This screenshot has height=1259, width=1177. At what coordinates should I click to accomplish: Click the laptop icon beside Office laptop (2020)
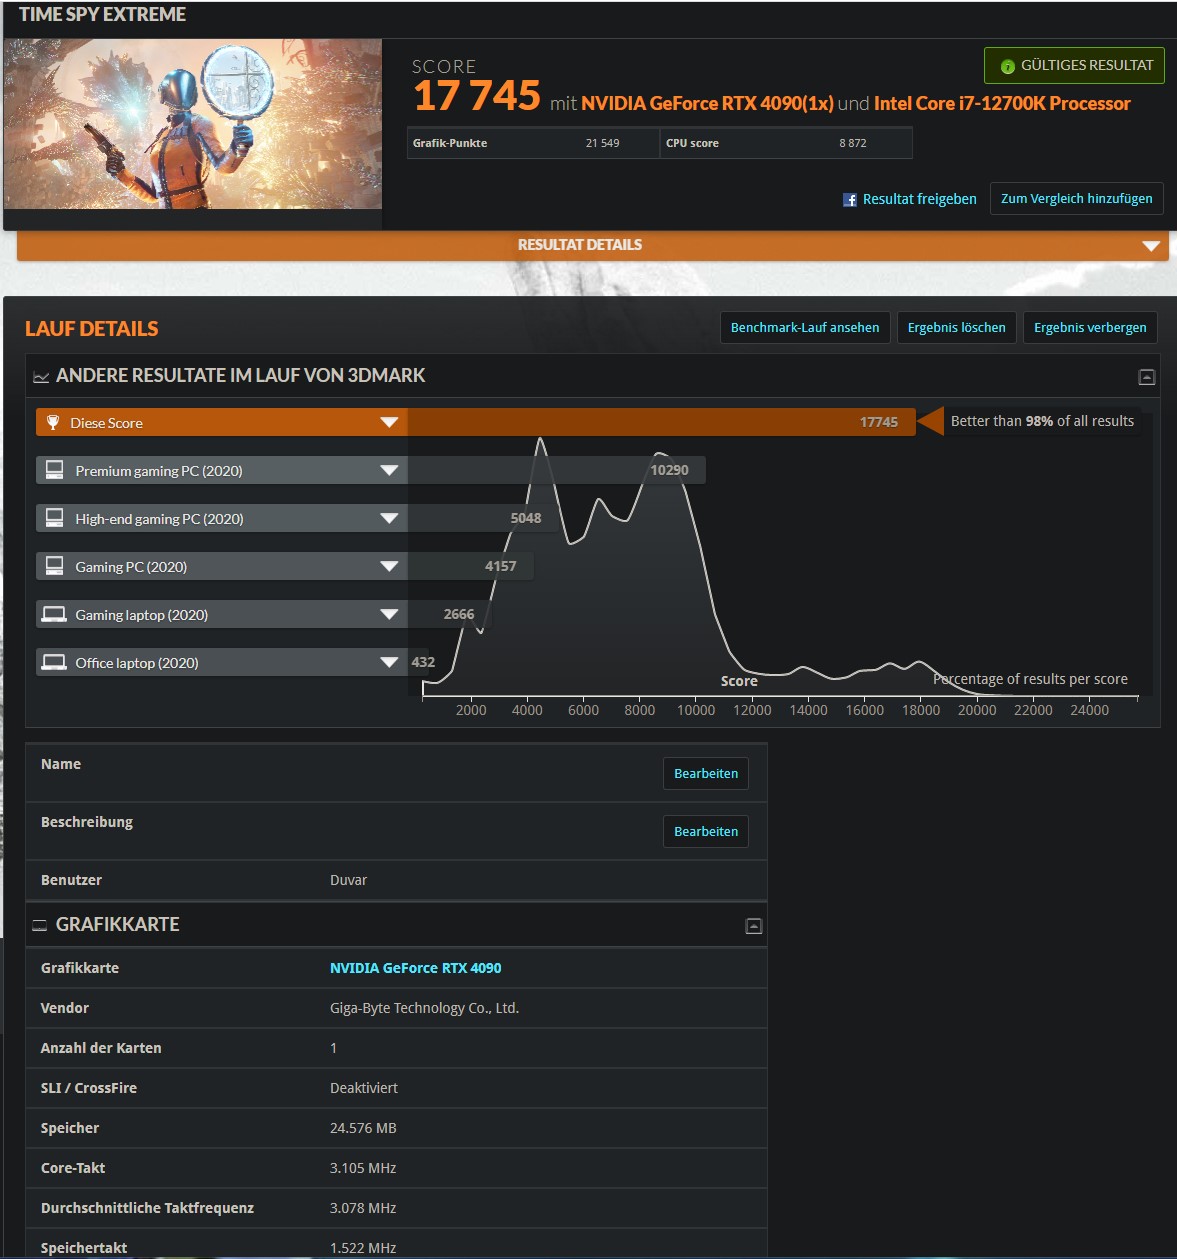[x=55, y=662]
